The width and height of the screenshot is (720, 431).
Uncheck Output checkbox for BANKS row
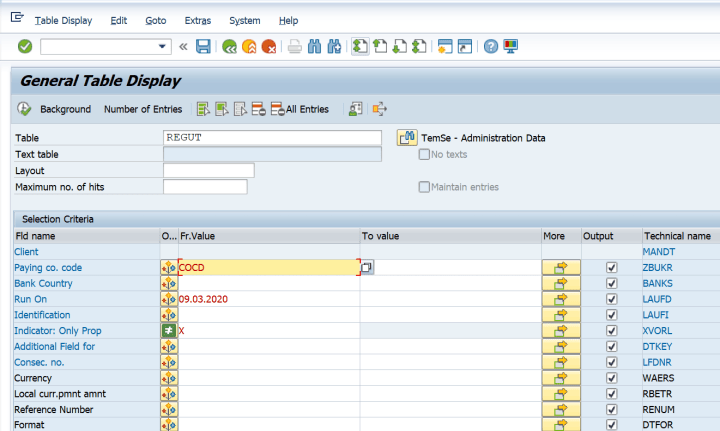[612, 283]
